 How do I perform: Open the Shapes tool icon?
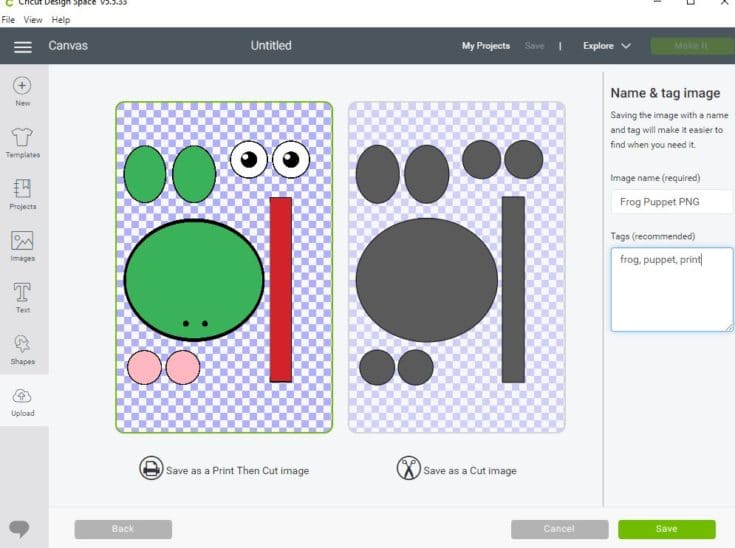[x=22, y=344]
